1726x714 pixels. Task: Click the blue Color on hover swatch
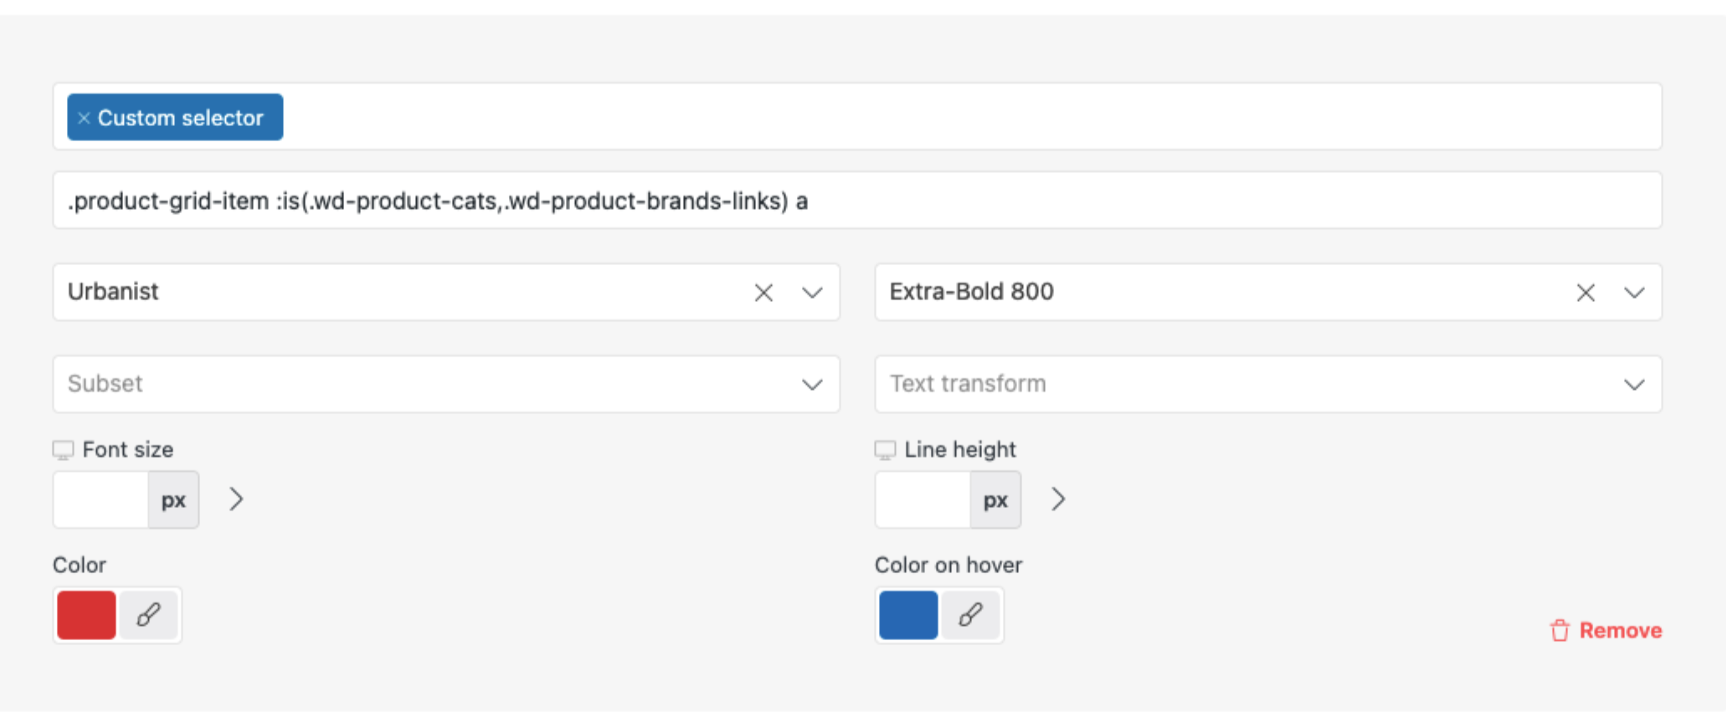908,615
